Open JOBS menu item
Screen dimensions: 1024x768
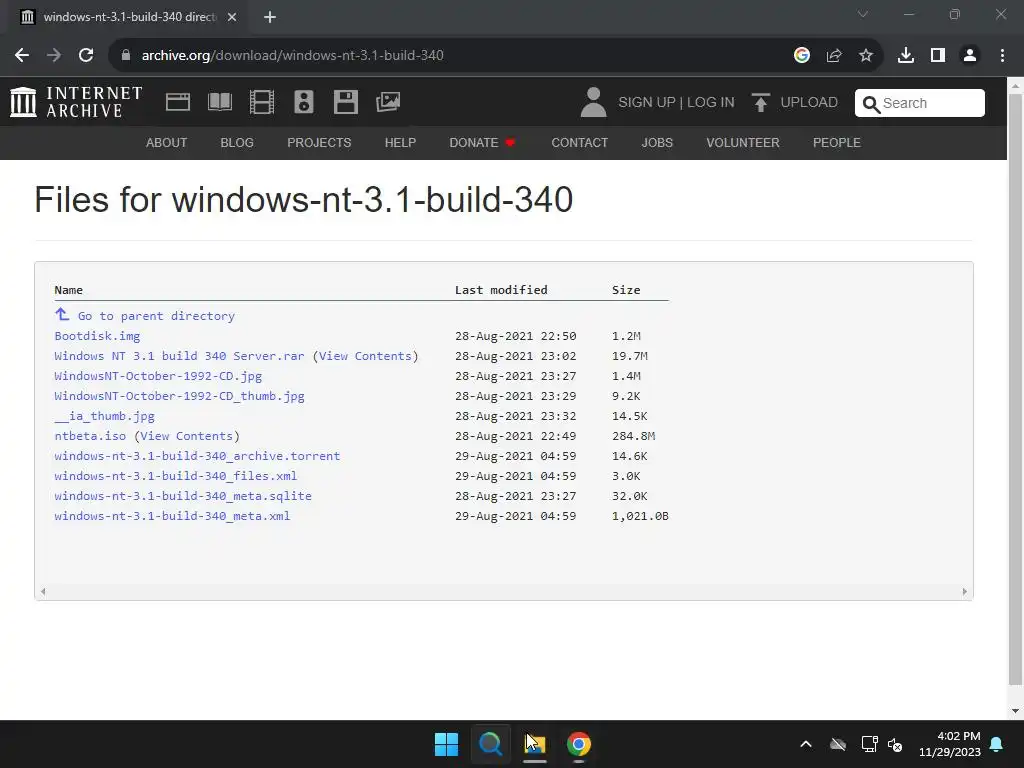pyautogui.click(x=657, y=142)
